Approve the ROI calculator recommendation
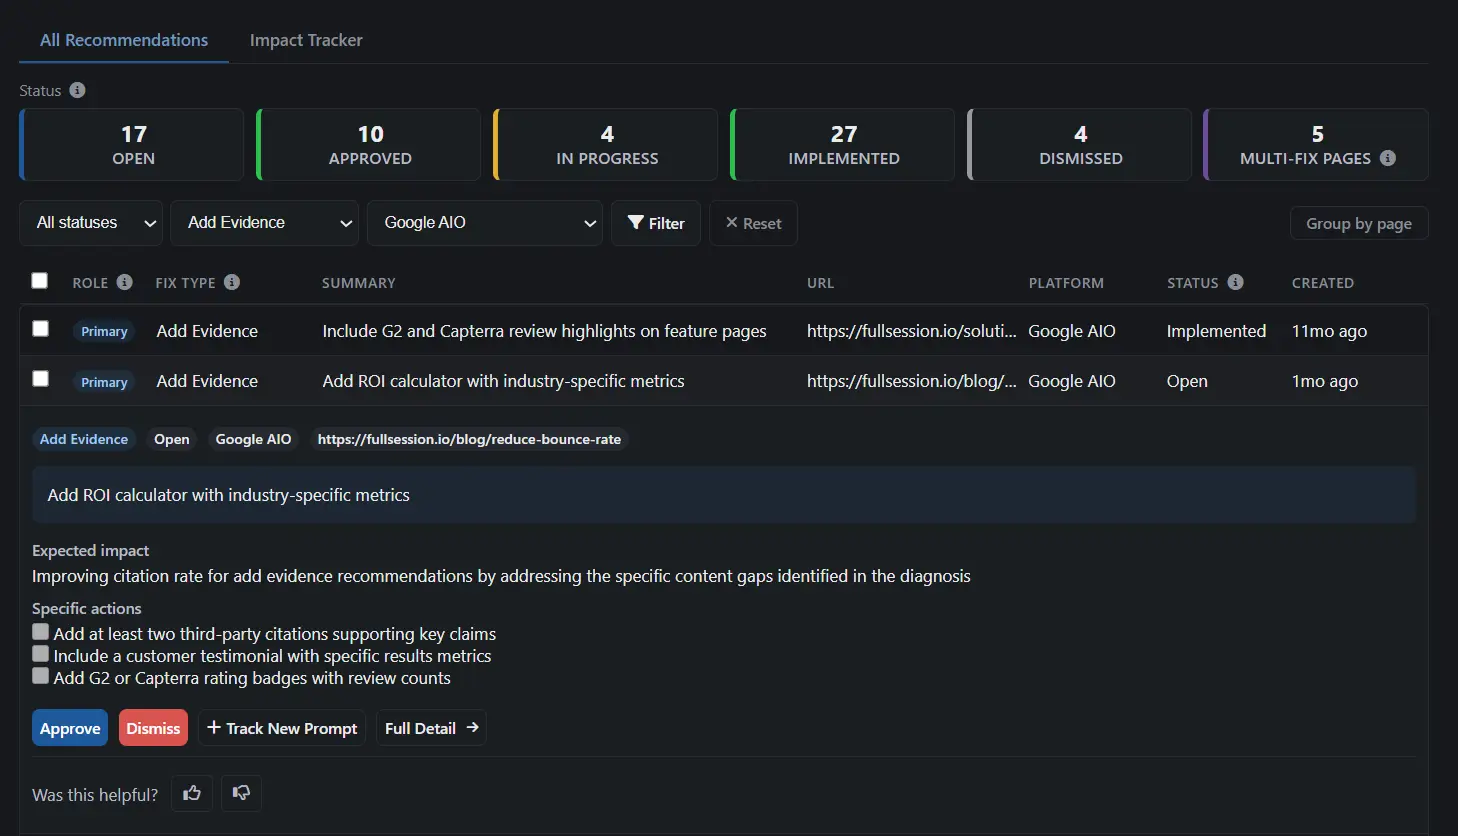Viewport: 1458px width, 836px height. [70, 728]
